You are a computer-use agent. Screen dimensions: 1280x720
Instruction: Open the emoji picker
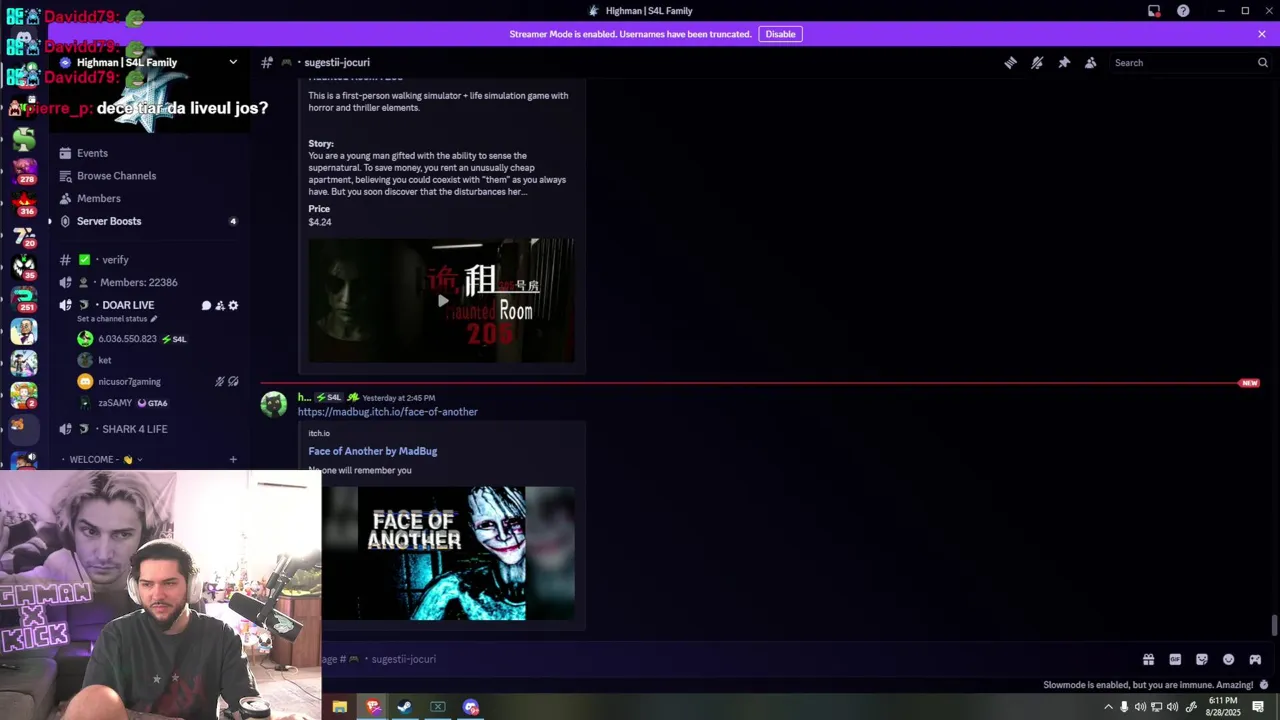pyautogui.click(x=1229, y=659)
